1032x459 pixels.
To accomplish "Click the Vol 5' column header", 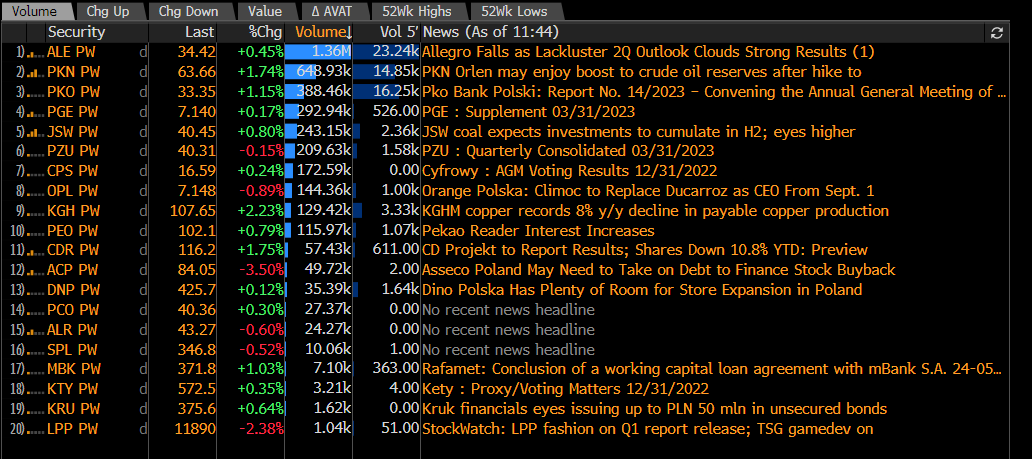I will [400, 32].
